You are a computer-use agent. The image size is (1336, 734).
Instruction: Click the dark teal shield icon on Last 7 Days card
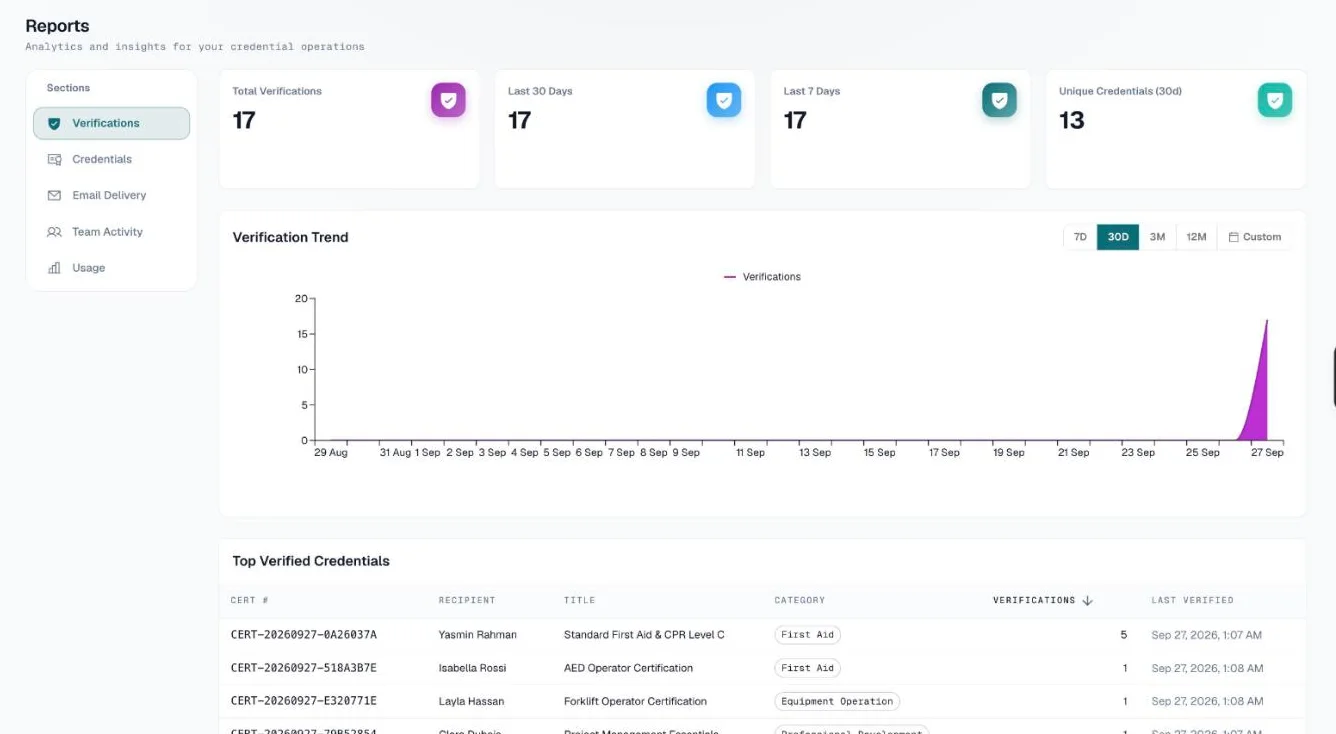coord(999,100)
